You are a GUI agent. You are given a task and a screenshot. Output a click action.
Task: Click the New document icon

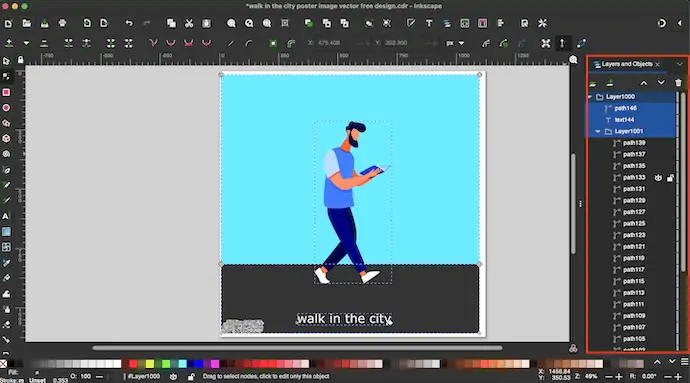(x=8, y=23)
